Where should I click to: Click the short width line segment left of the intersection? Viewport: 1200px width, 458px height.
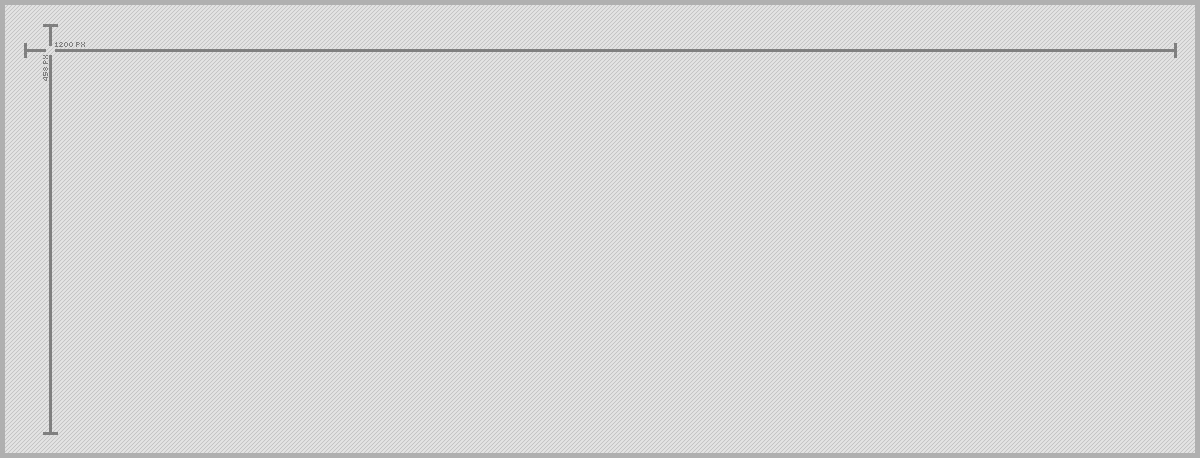(36, 50)
